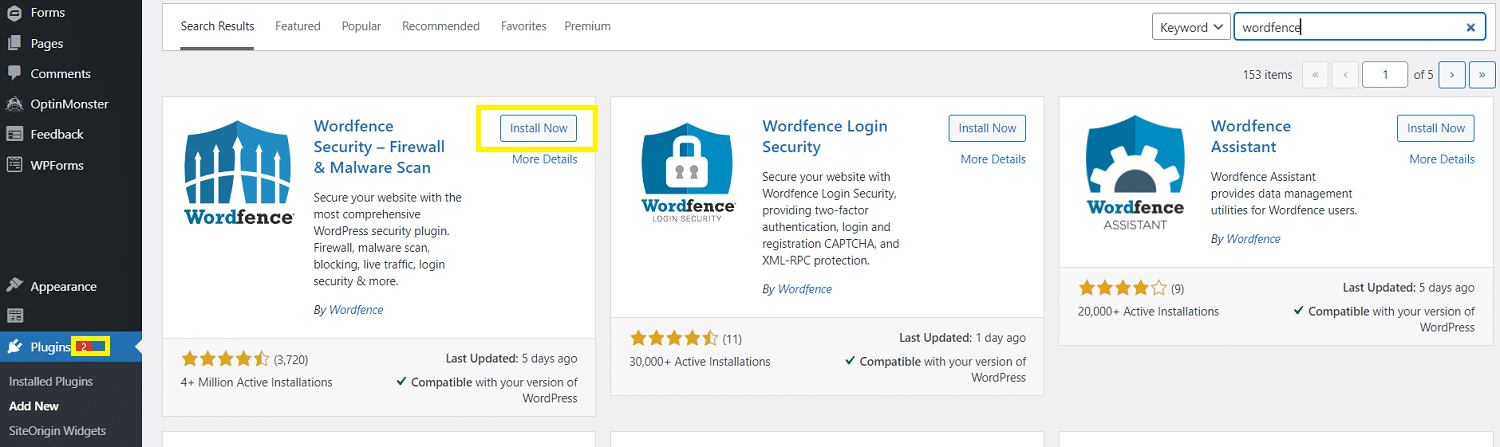Open More Details for Wordfence Assistant
The height and width of the screenshot is (447, 1500).
pos(1441,159)
